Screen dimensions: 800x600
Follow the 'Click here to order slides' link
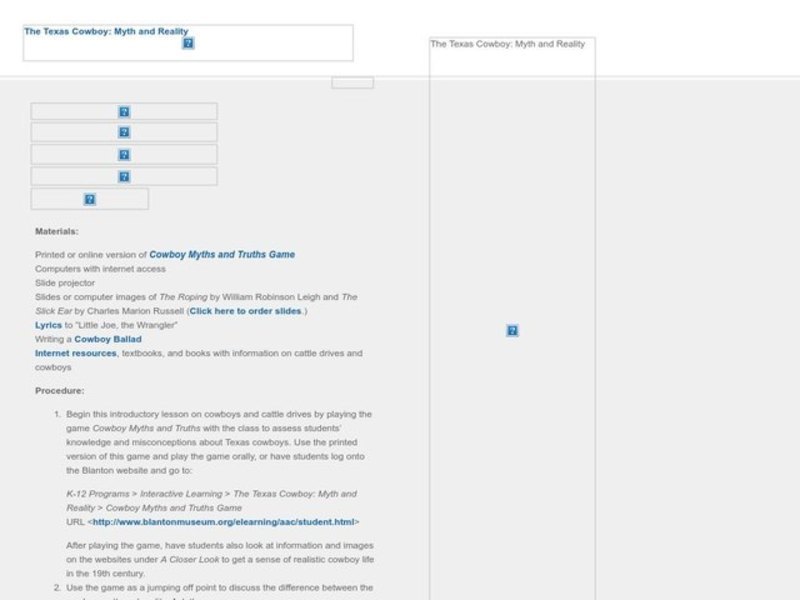[246, 311]
